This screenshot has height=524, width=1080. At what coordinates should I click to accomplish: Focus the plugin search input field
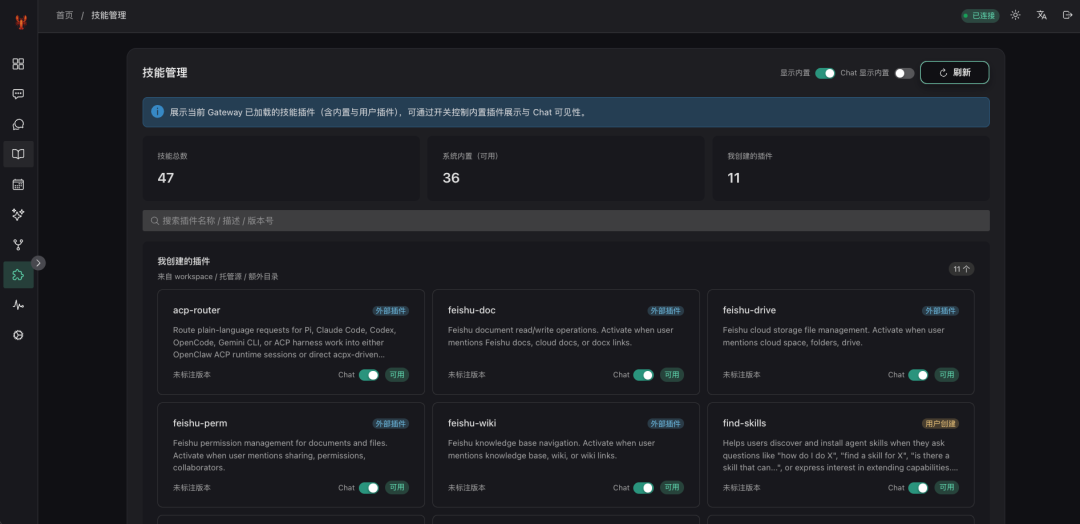566,221
